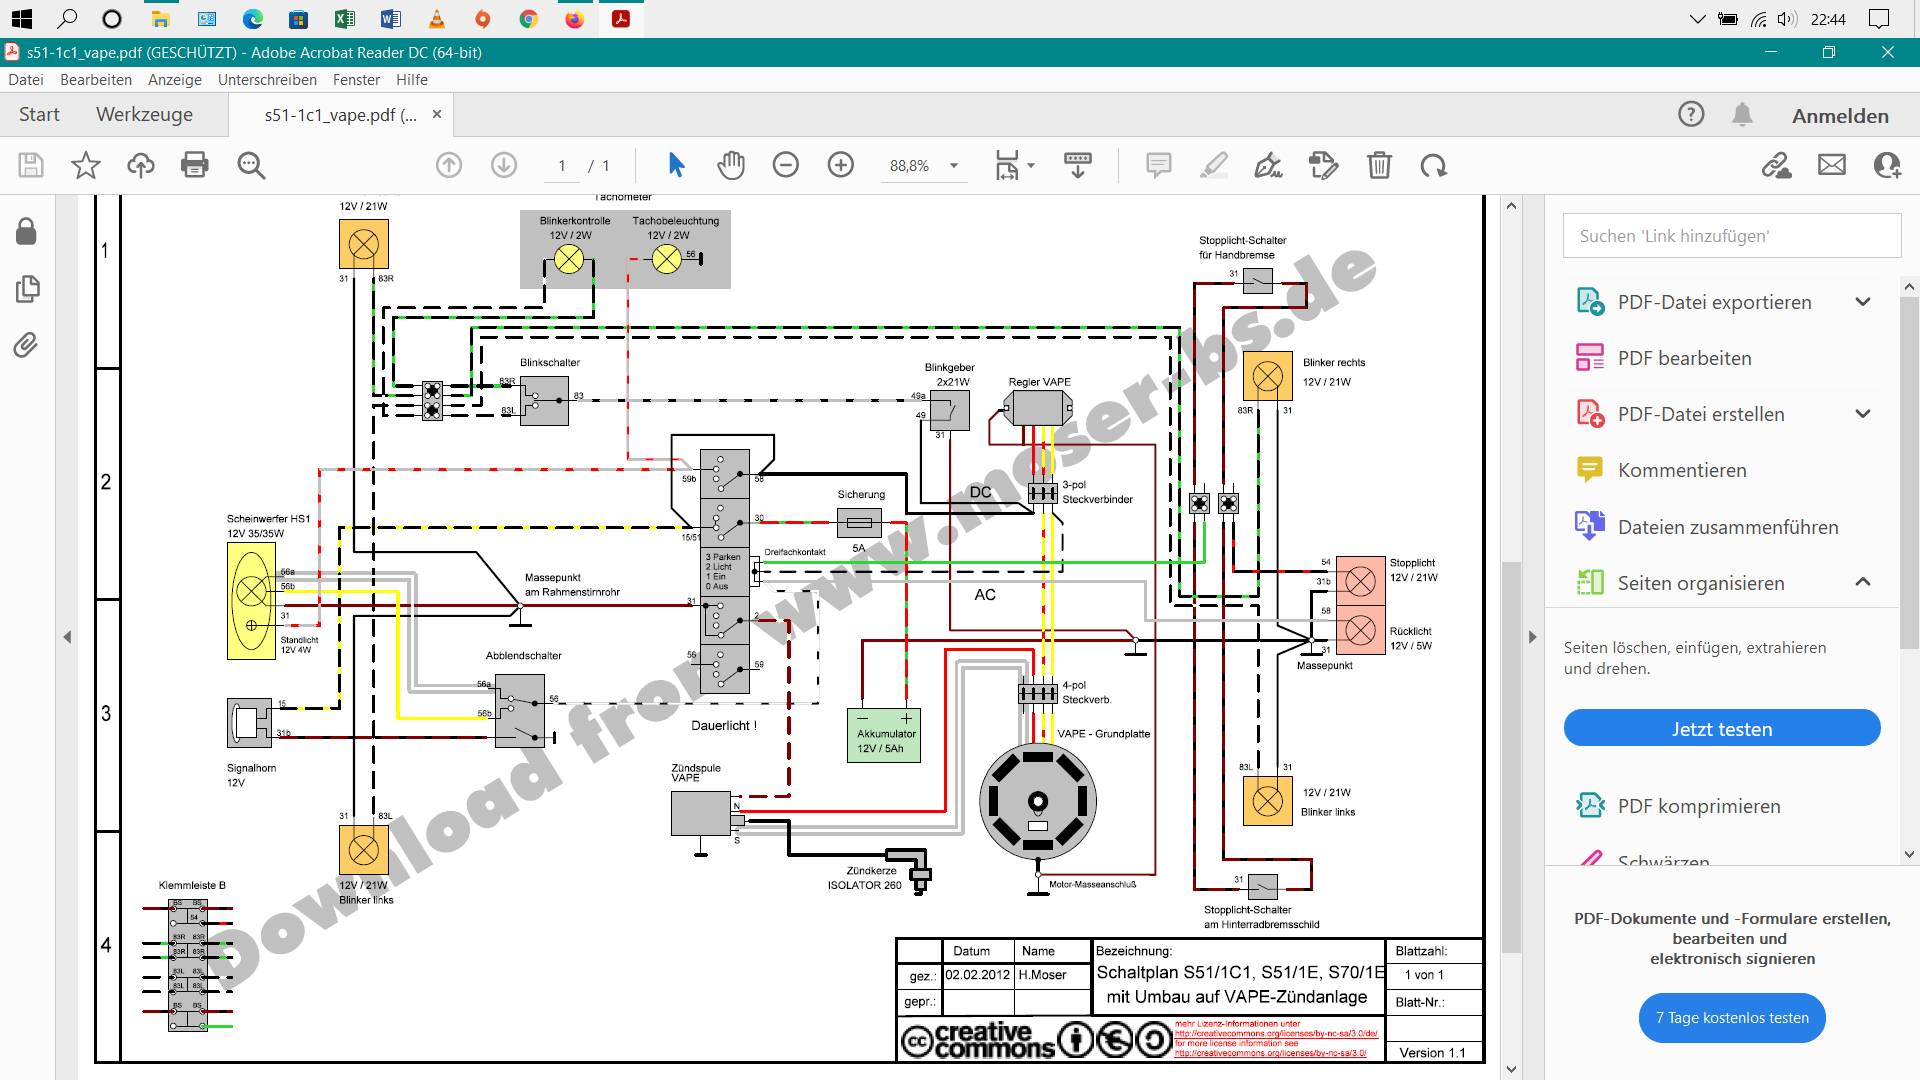Click the zoom in plus icon
This screenshot has width=1920, height=1080.
(x=841, y=165)
